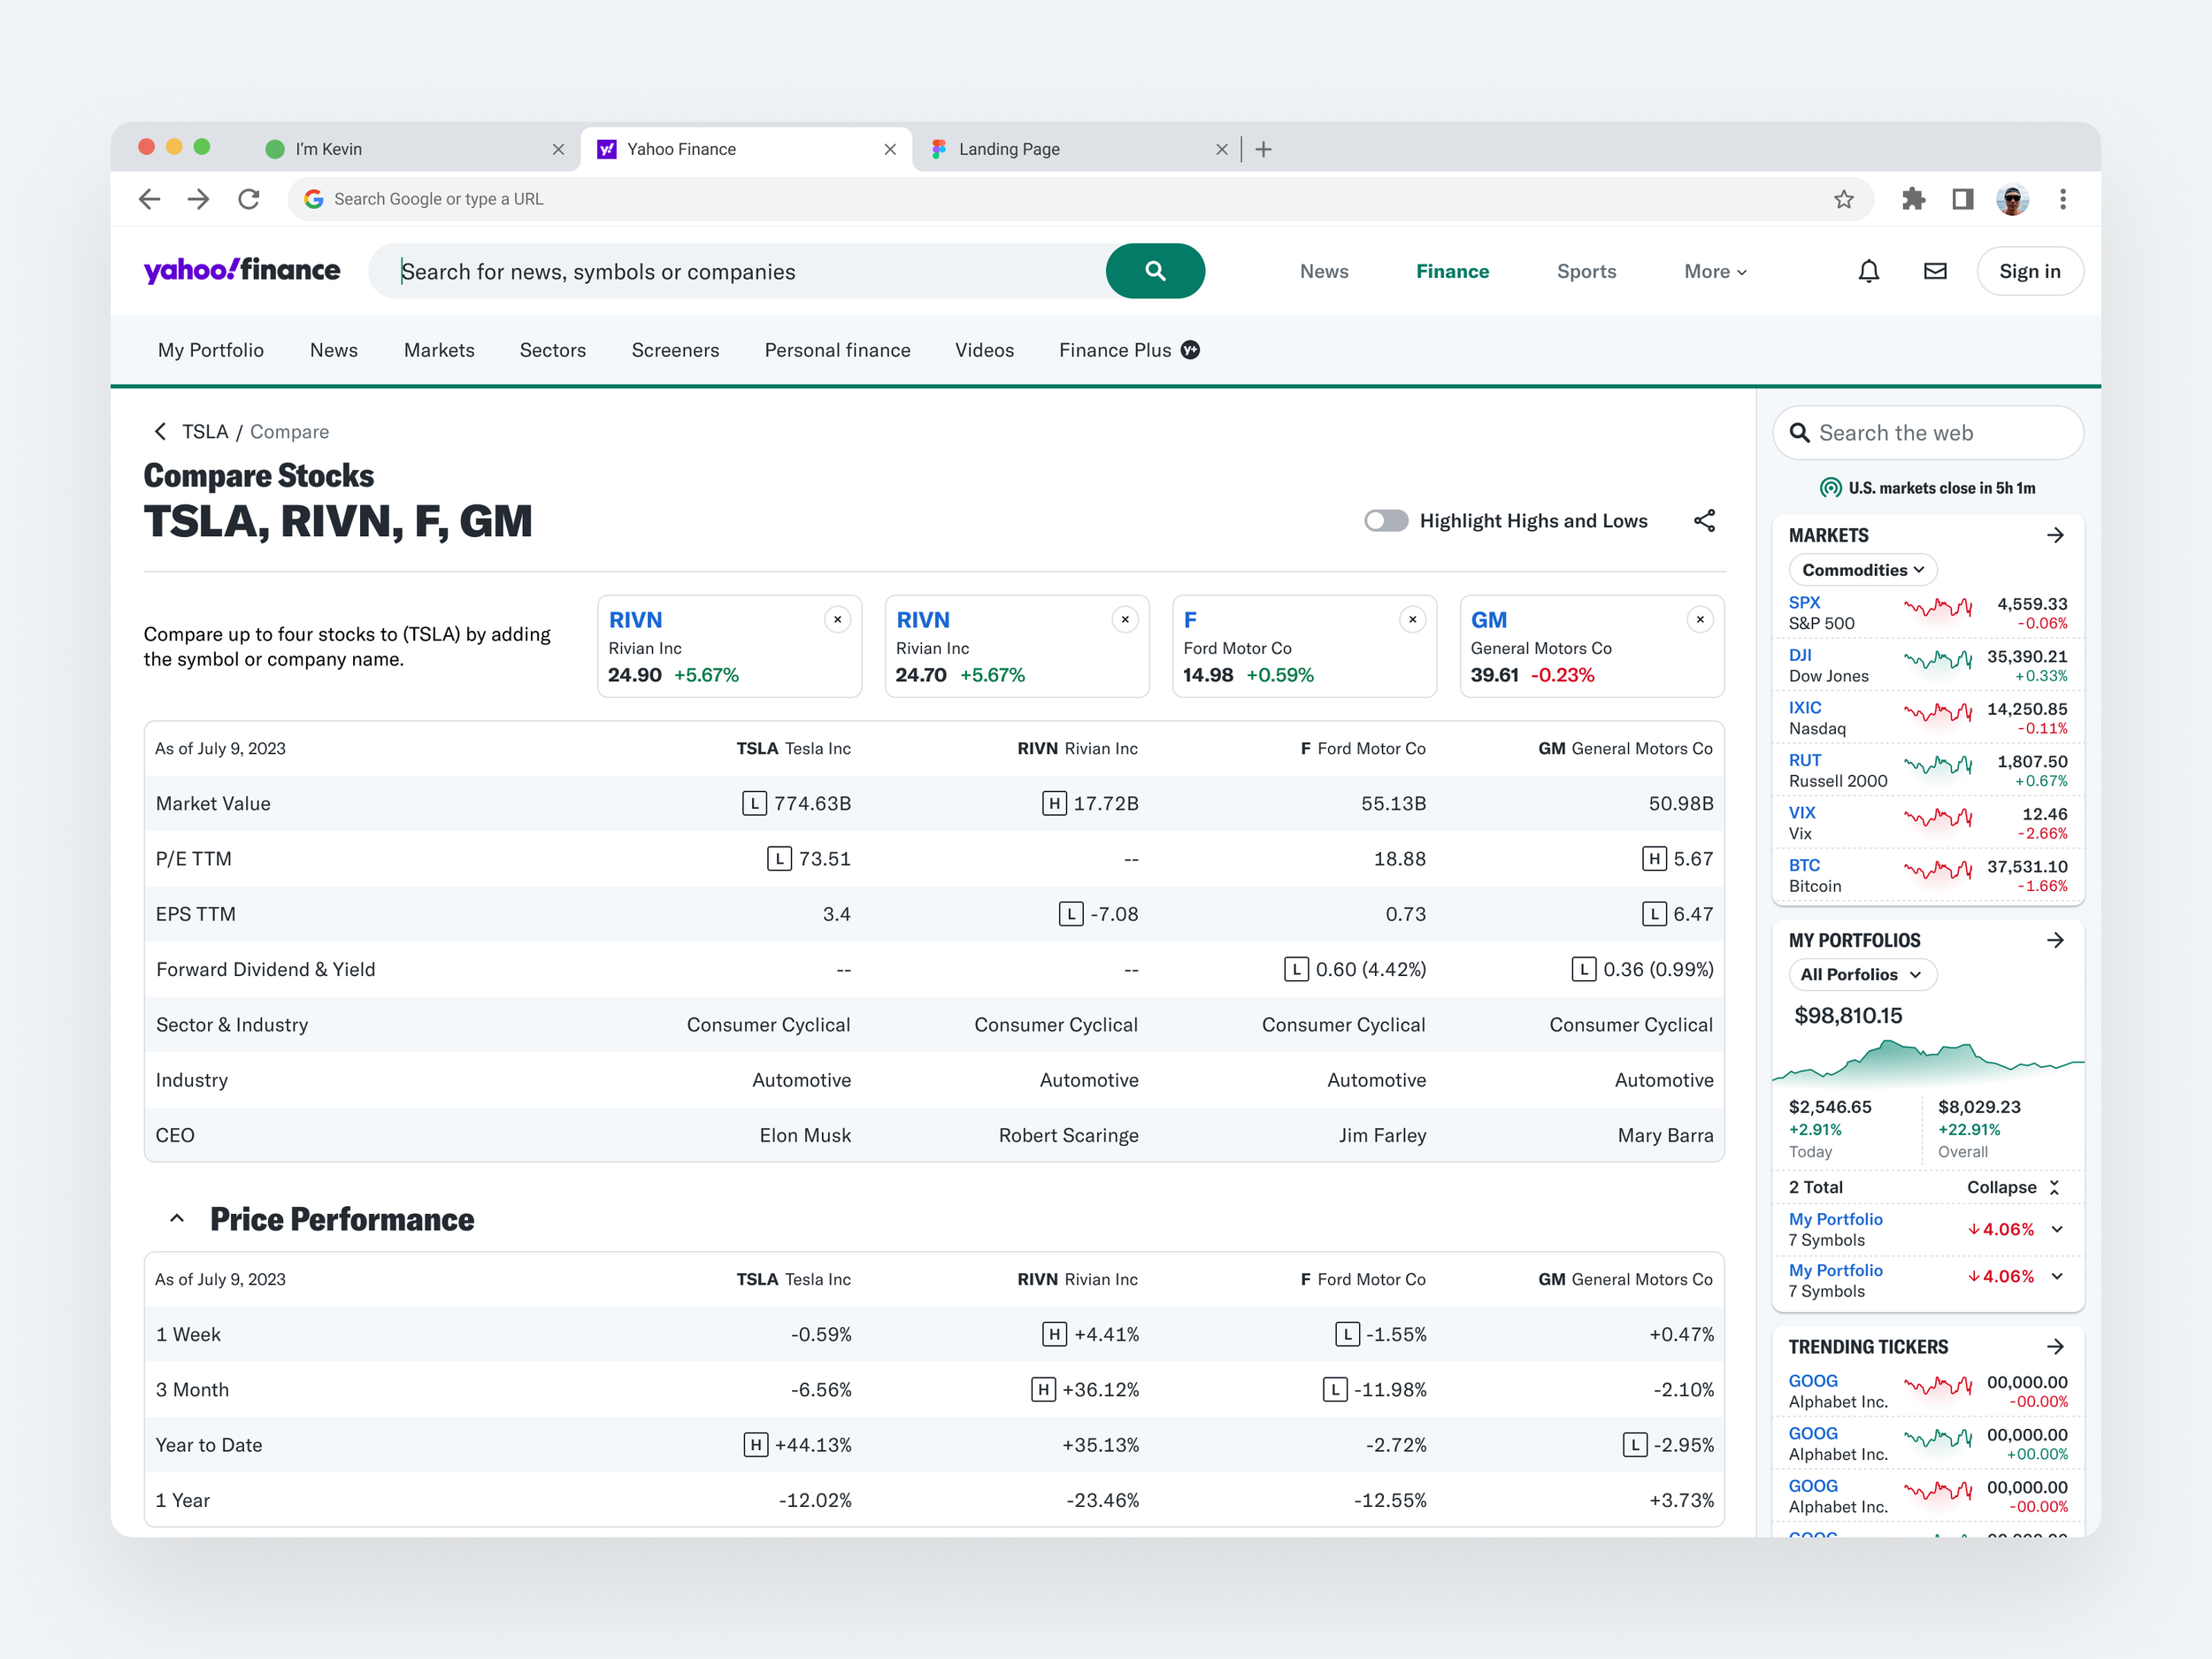2212x1659 pixels.
Task: Open the RUT Russell 2000 ticker
Action: click(x=1927, y=771)
